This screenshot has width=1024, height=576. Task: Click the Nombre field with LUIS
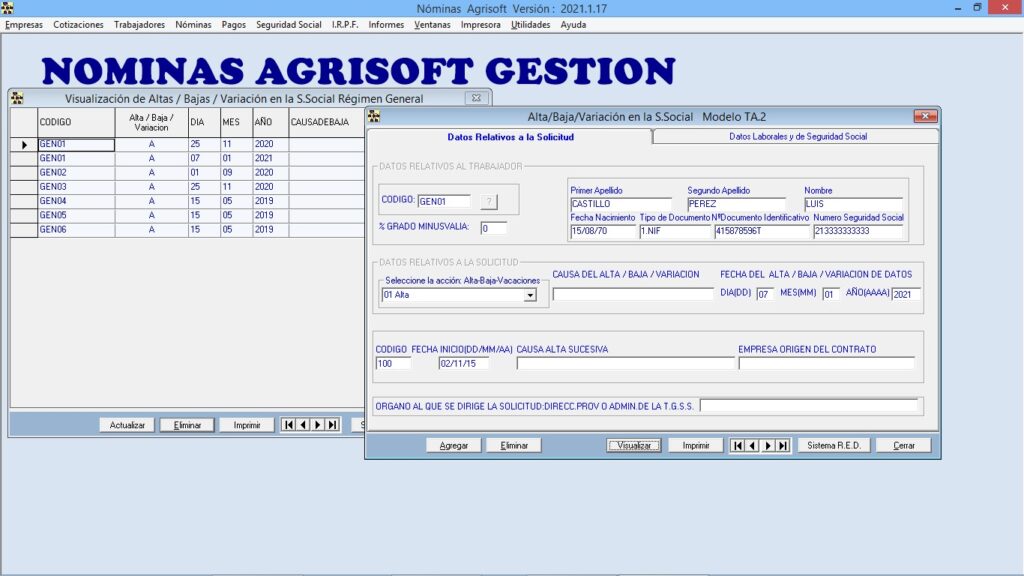pos(853,204)
